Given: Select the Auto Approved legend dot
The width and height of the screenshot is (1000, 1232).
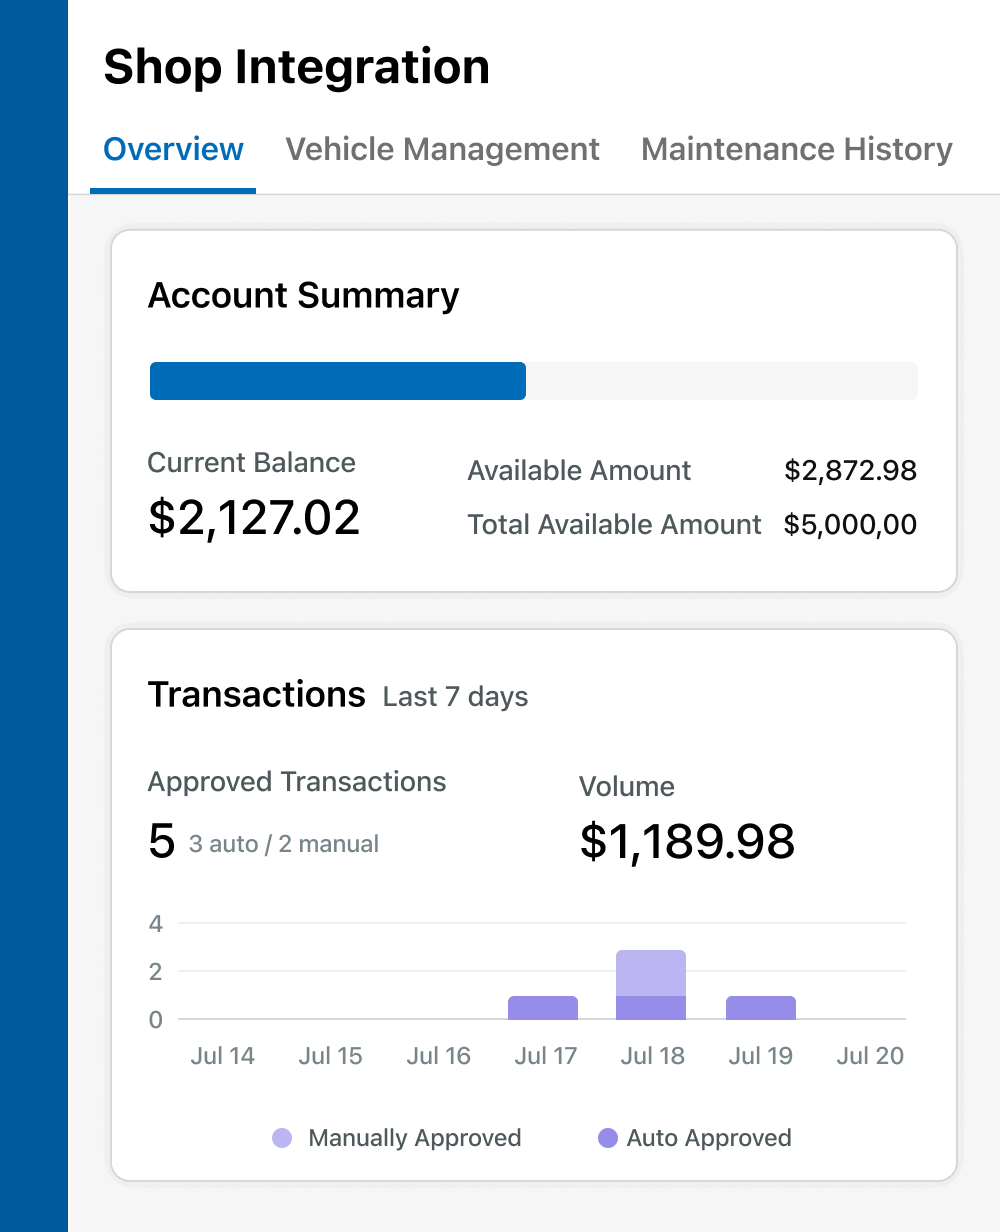Looking at the screenshot, I should click(608, 1138).
